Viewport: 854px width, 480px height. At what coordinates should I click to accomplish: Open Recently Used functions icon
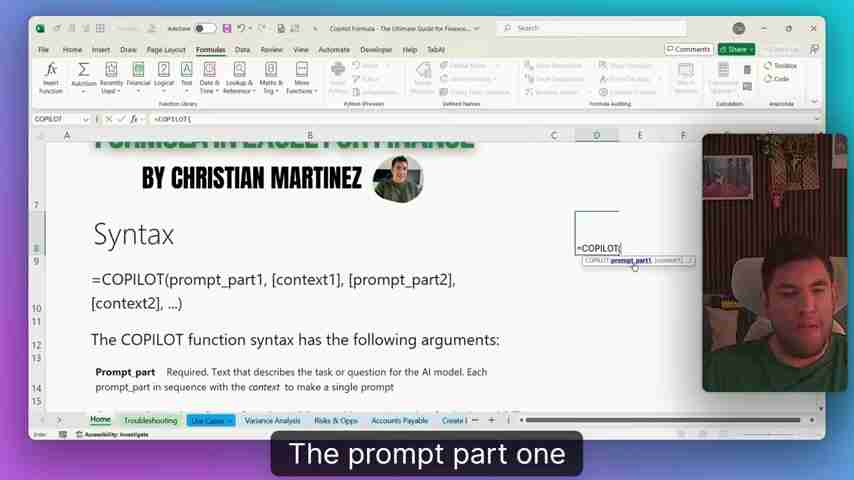coord(111,69)
